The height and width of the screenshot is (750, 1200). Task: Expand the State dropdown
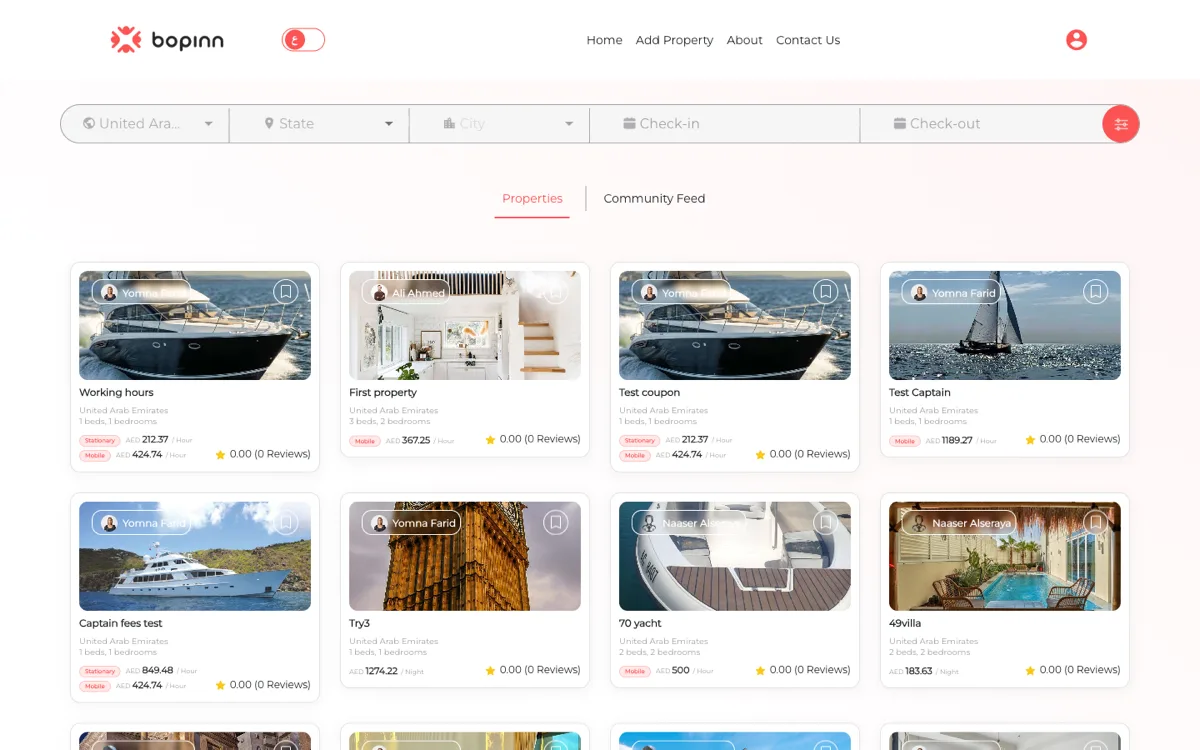tap(389, 124)
